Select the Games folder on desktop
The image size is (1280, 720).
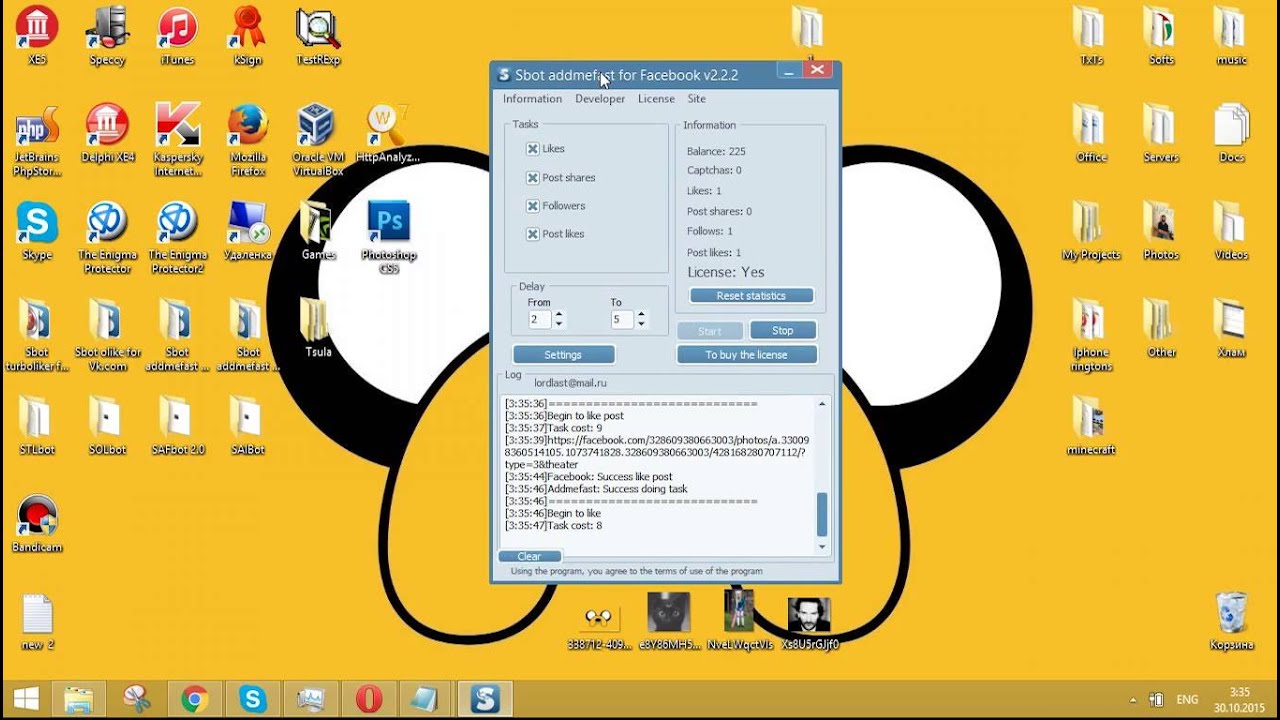click(318, 230)
